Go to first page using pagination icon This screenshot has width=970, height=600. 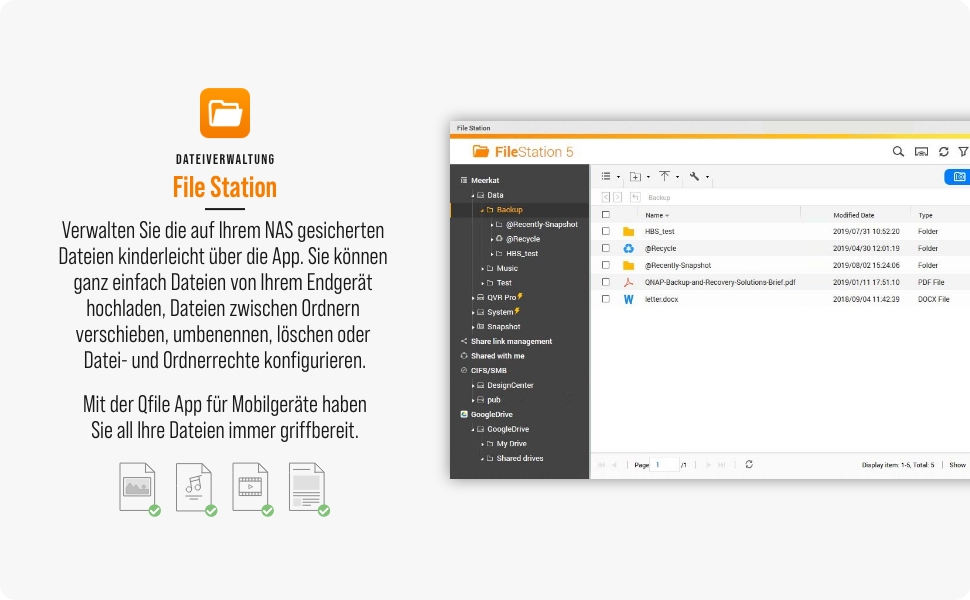point(601,465)
